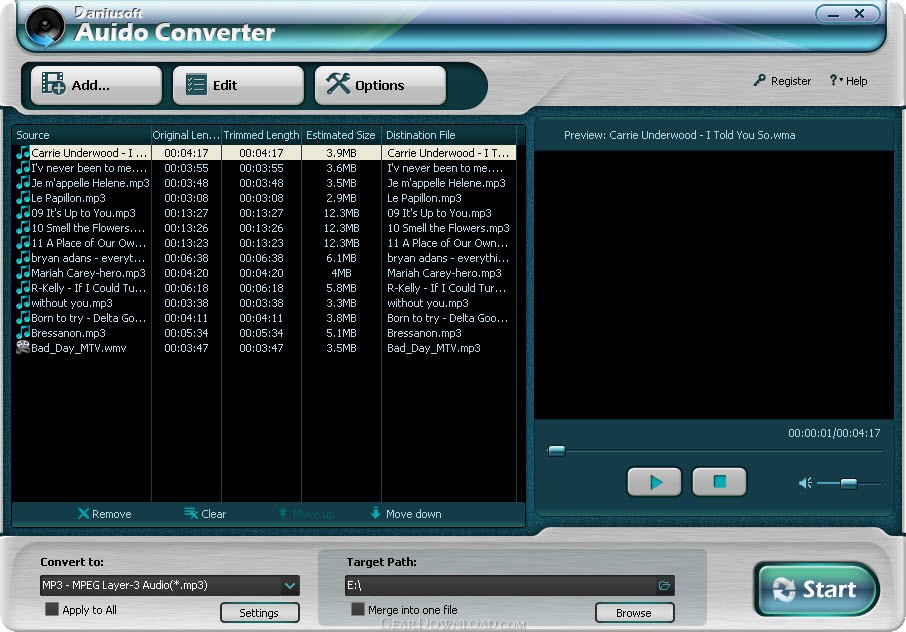Click the open target folder icon

[664, 586]
